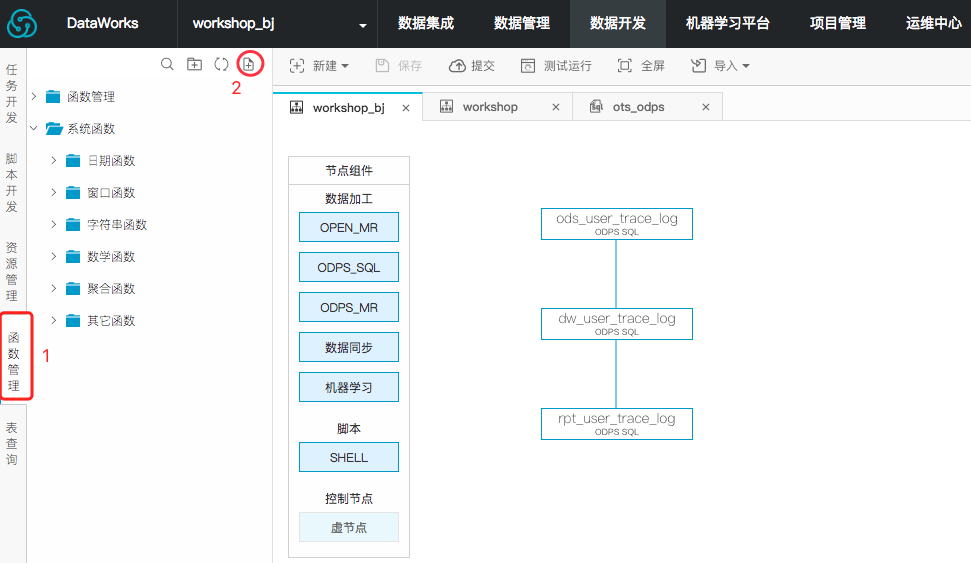Select the ods_user_trace_log node
The width and height of the screenshot is (971, 563).
(617, 224)
